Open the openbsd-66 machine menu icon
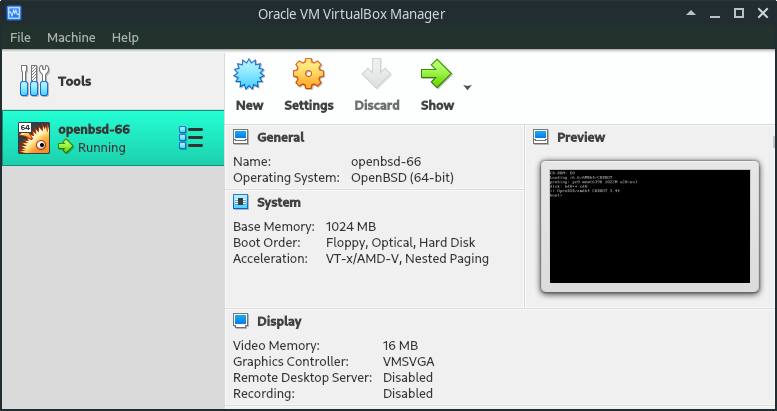The image size is (777, 411). (191, 138)
